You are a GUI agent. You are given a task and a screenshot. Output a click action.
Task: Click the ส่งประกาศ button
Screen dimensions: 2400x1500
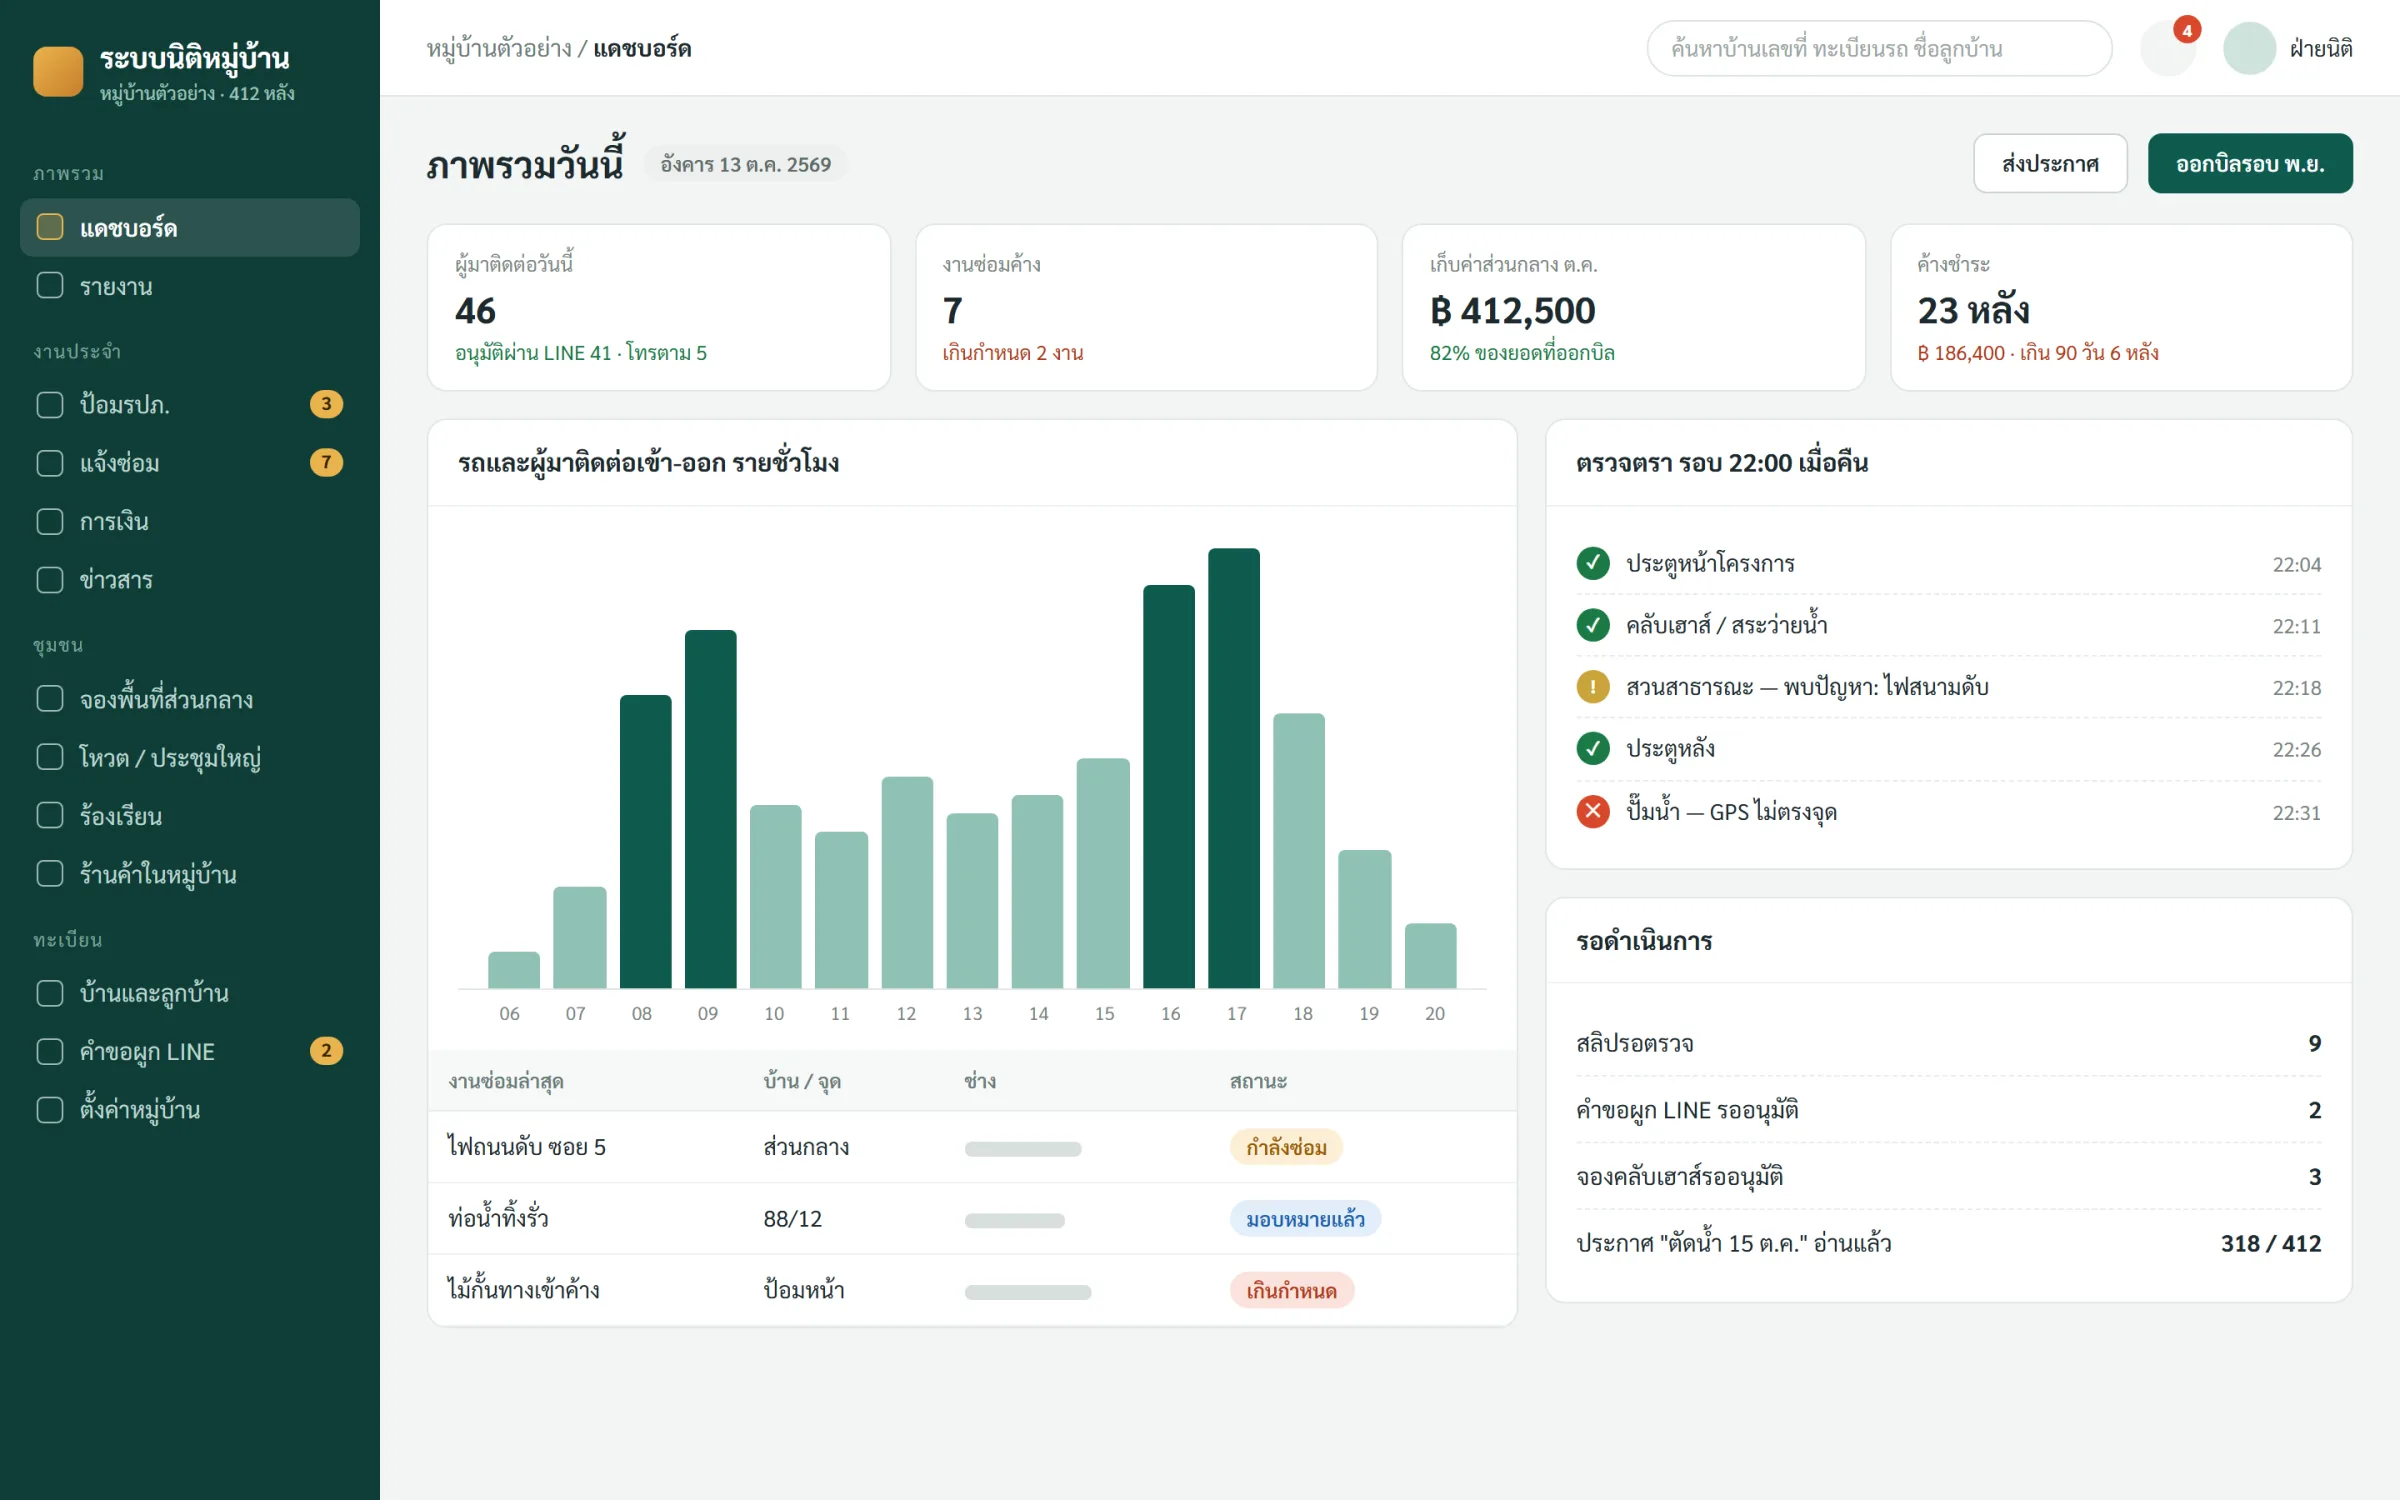tap(2050, 163)
